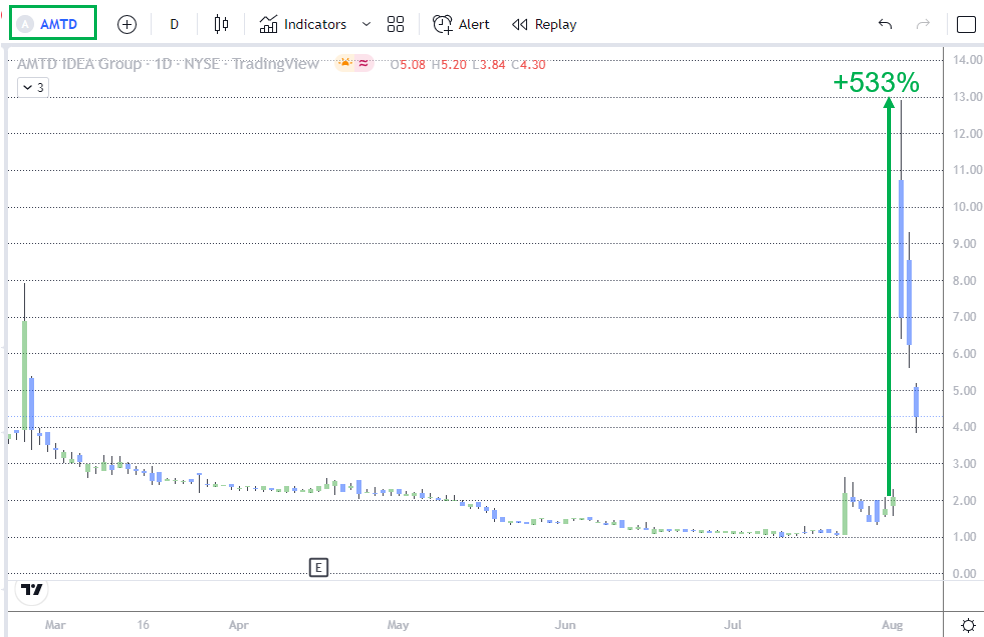Click the 5.00 price axis label
This screenshot has height=637, width=984.
tap(965, 390)
